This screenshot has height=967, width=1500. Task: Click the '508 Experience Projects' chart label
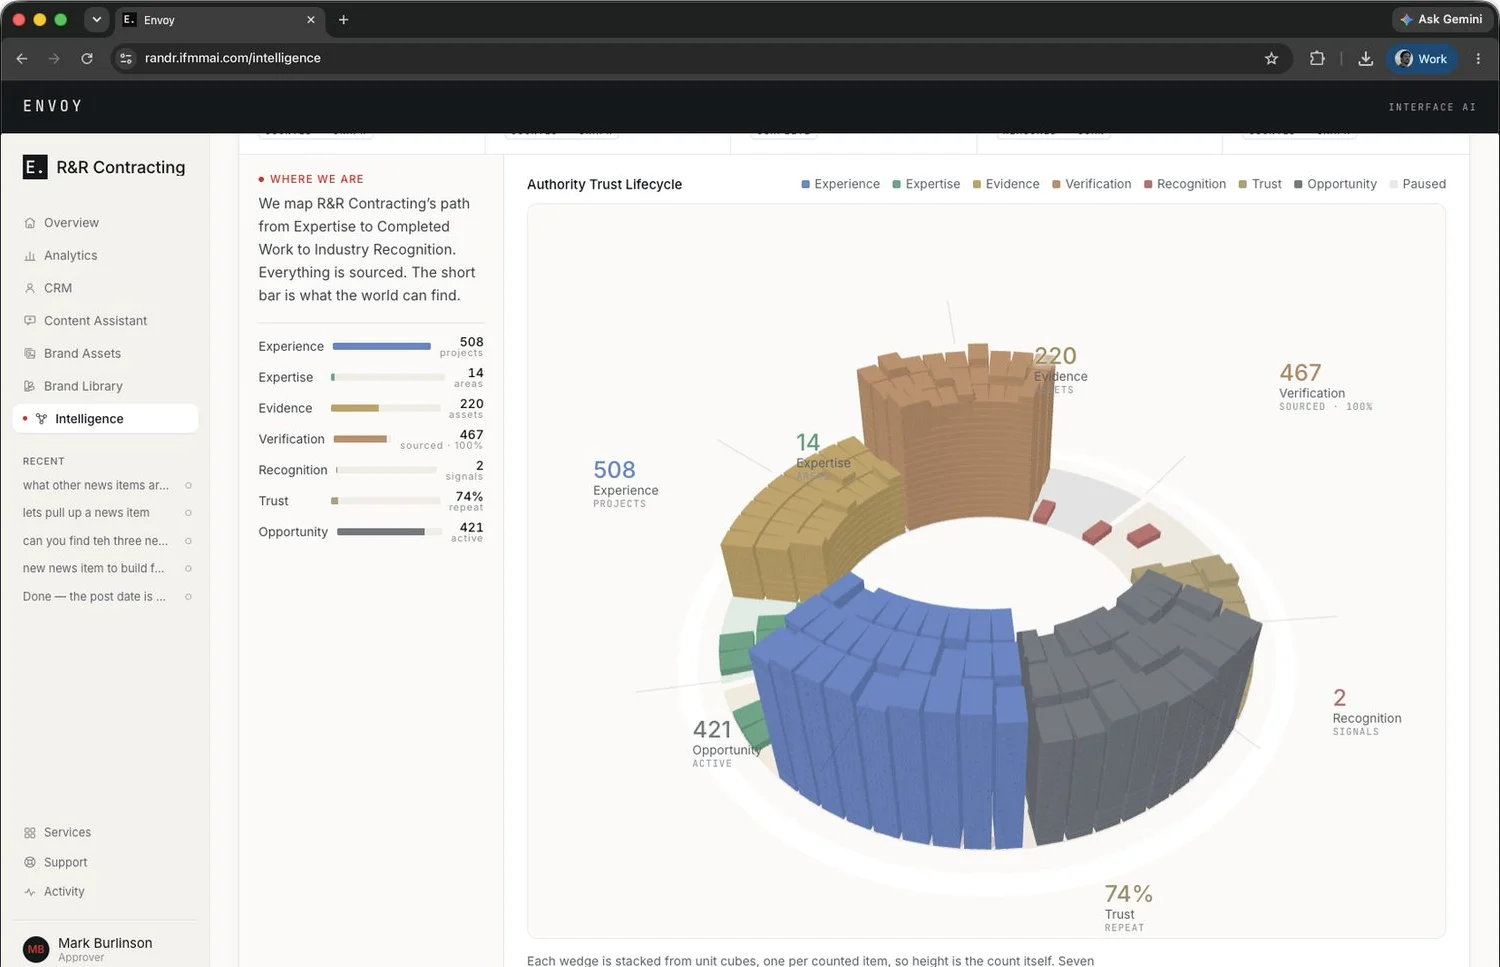point(625,483)
